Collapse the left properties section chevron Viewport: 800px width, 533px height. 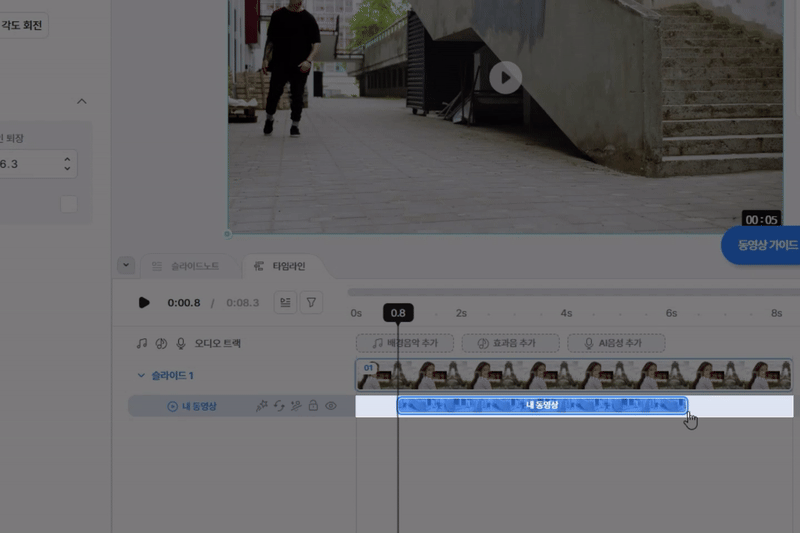82,101
